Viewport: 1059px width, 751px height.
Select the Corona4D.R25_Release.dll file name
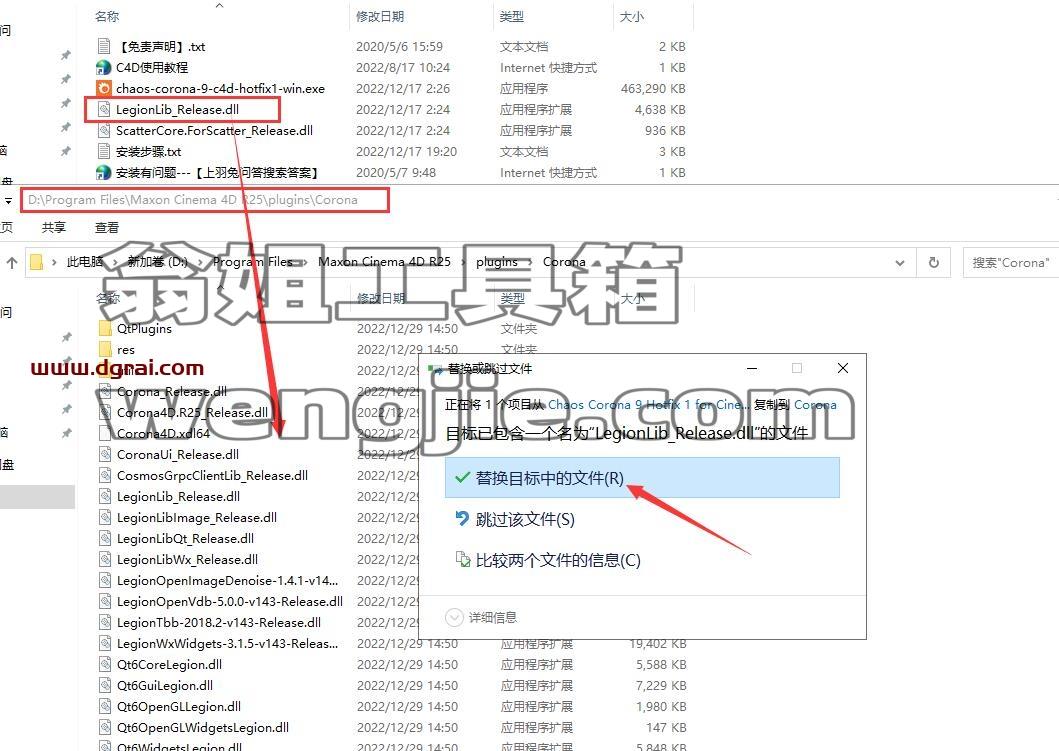point(192,412)
